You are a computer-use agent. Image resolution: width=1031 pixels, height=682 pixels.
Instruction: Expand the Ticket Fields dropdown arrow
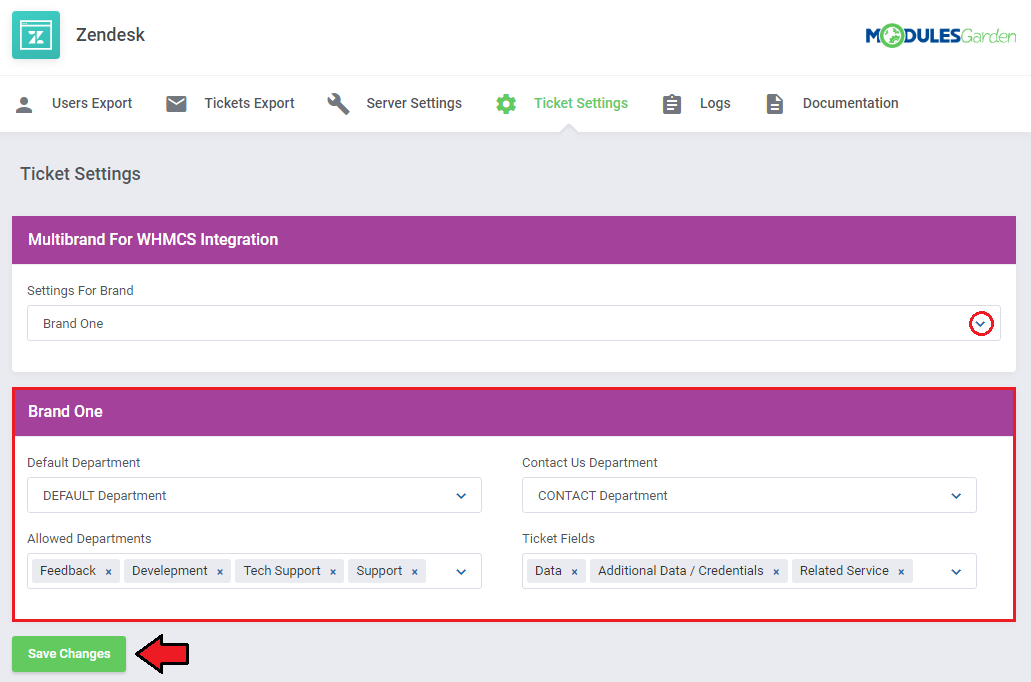pyautogui.click(x=956, y=572)
